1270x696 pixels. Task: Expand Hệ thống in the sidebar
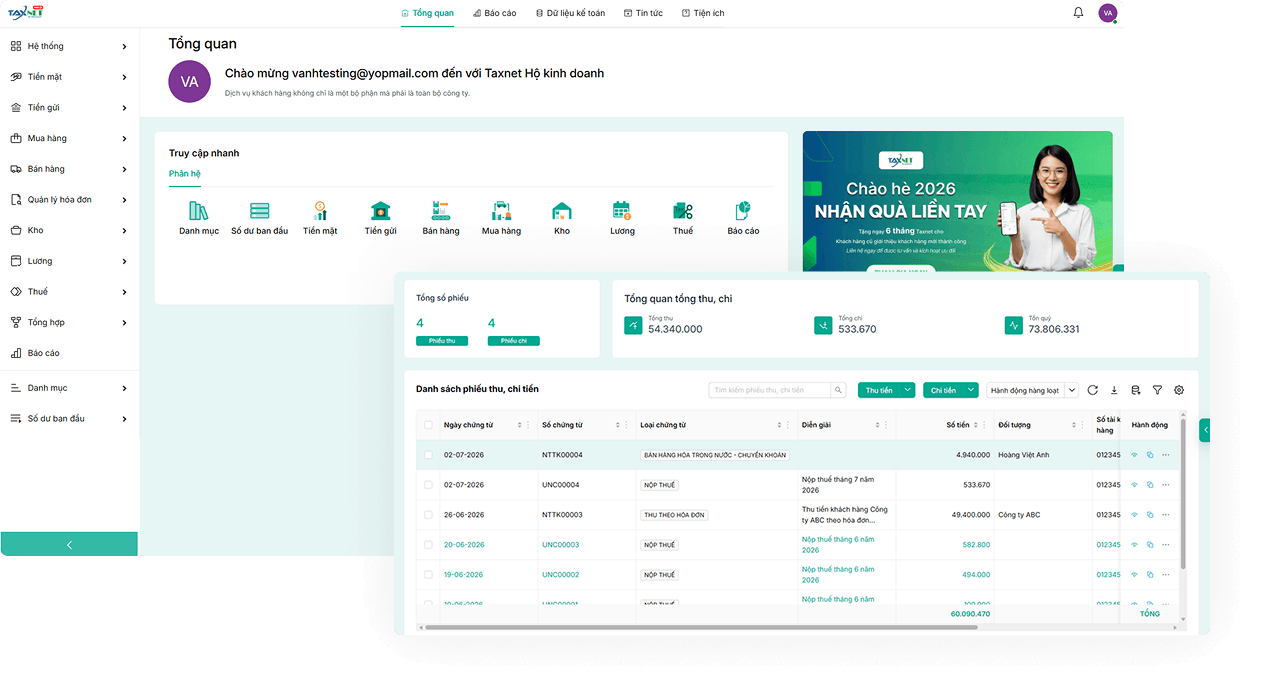[x=69, y=46]
